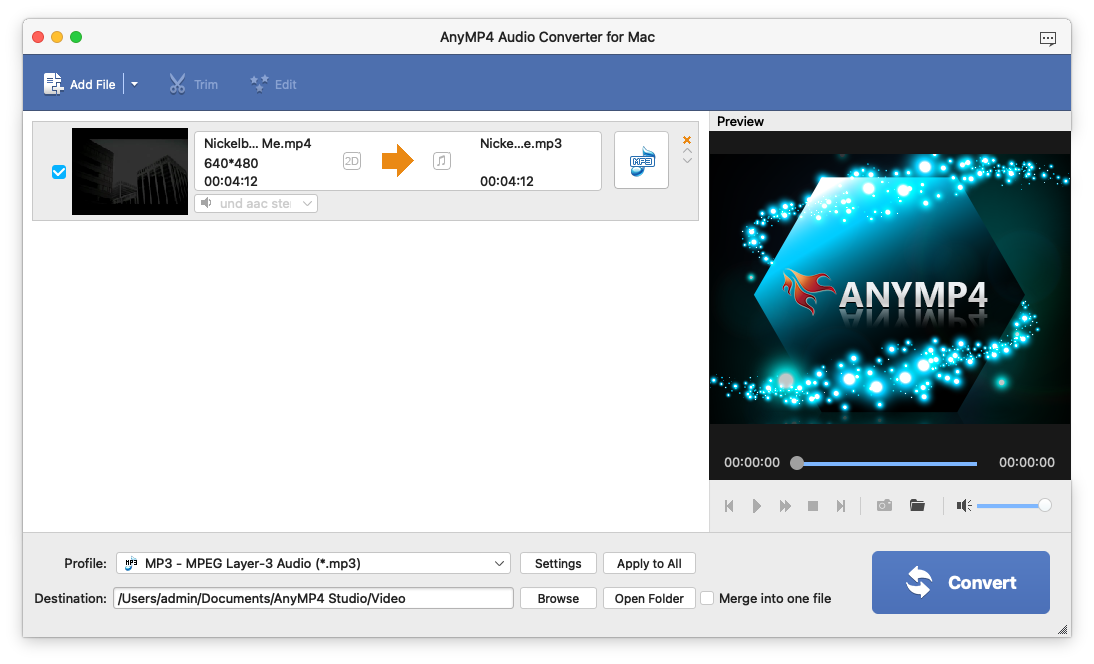Open the MP3 output format selector
This screenshot has height=664, width=1094.
[x=641, y=160]
